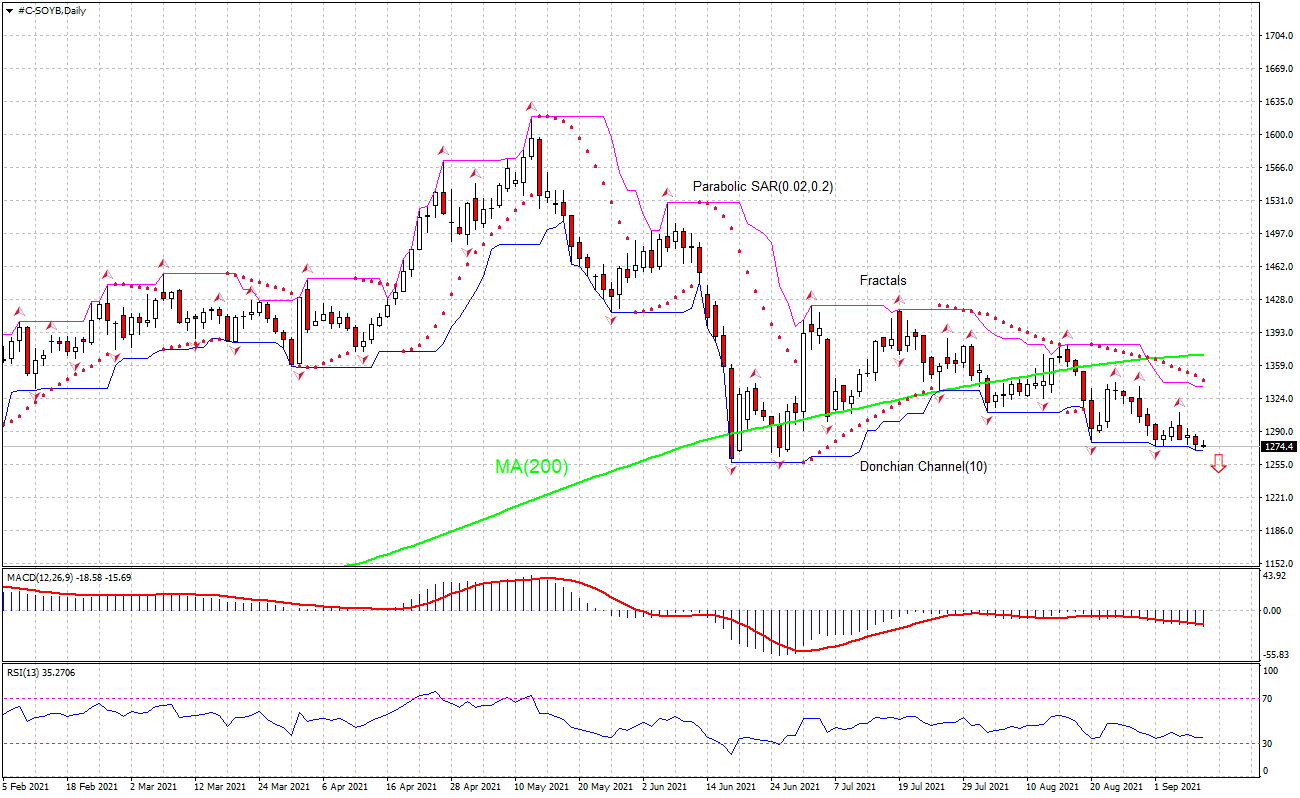Click the MACD 43.92 scale label

coord(1276,575)
